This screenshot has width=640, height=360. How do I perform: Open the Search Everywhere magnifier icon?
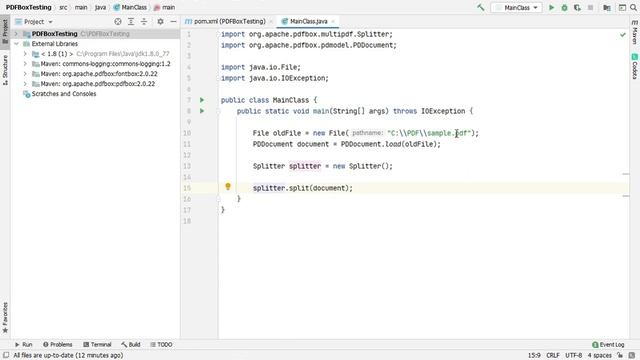(x=633, y=7)
